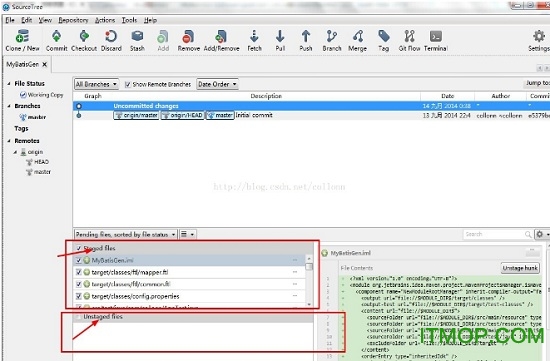Select the Tags sidebar item

pos(21,128)
